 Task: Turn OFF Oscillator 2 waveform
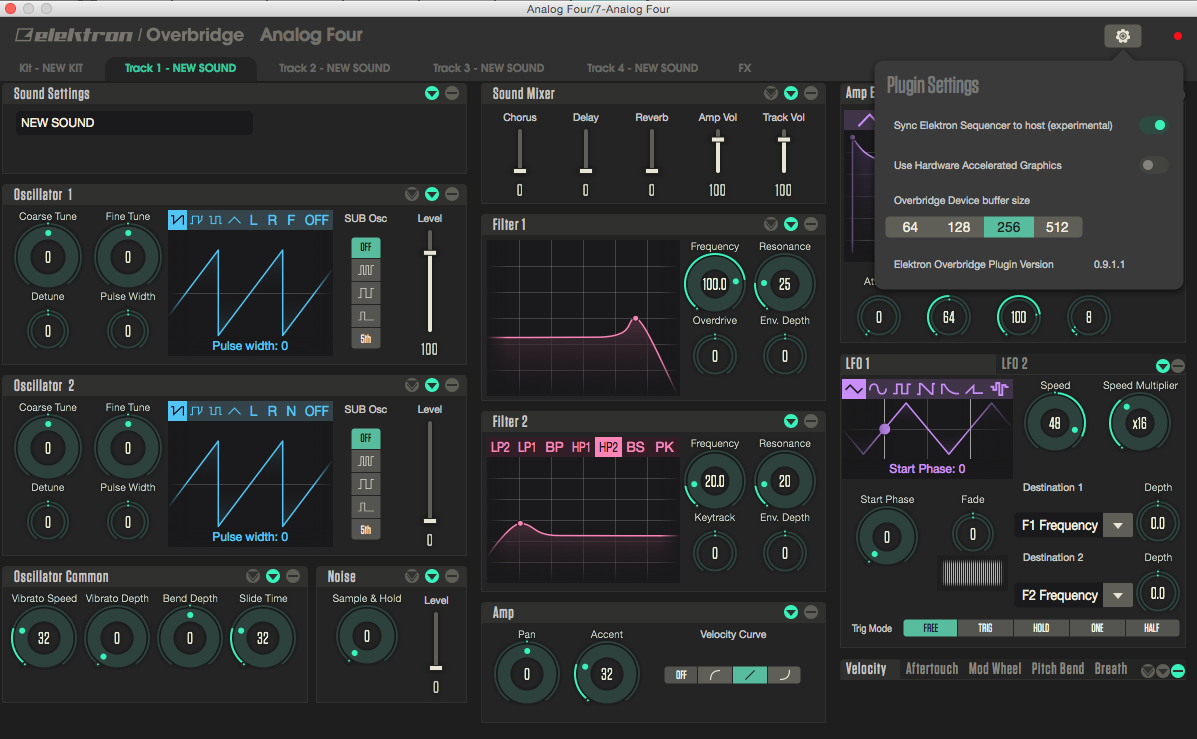[316, 411]
